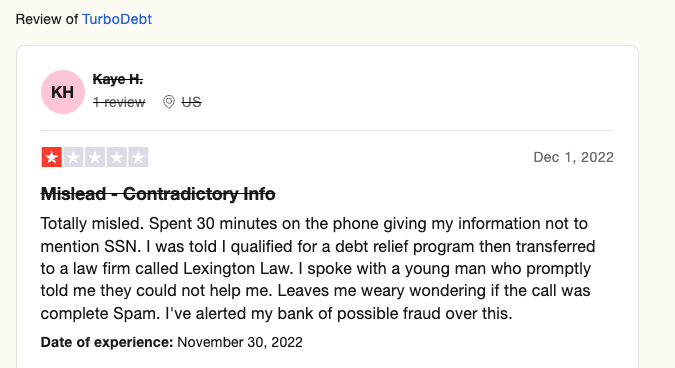Click the fifth grey rating star

tap(138, 157)
